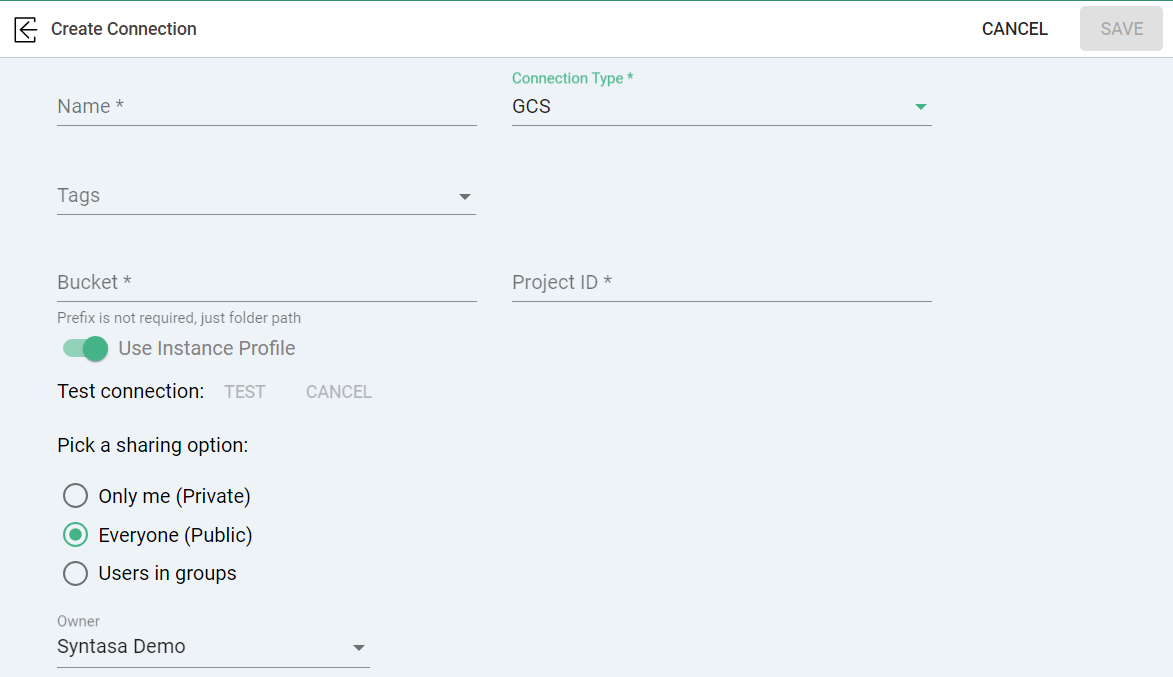Toggle the Use Instance Profile switch

tap(85, 348)
